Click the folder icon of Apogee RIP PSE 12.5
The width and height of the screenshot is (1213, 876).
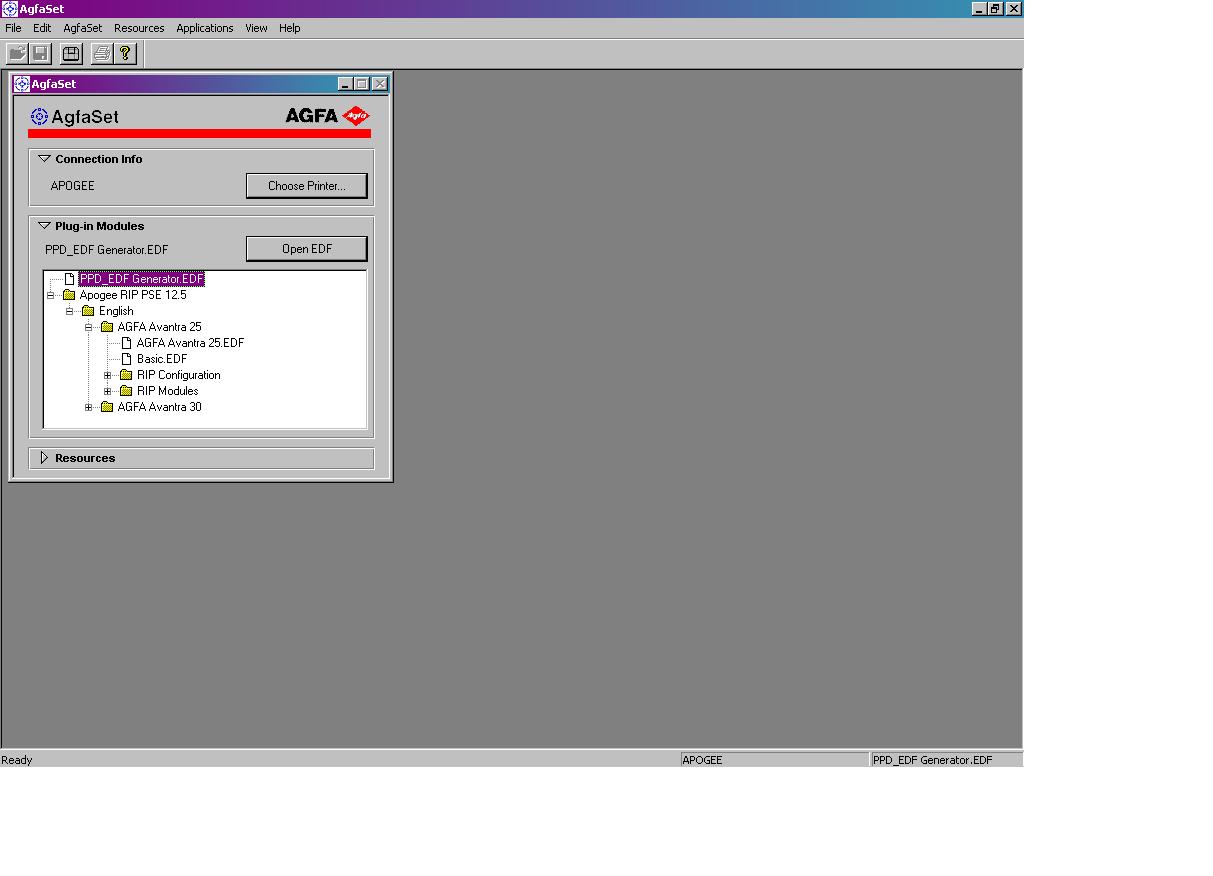[69, 295]
